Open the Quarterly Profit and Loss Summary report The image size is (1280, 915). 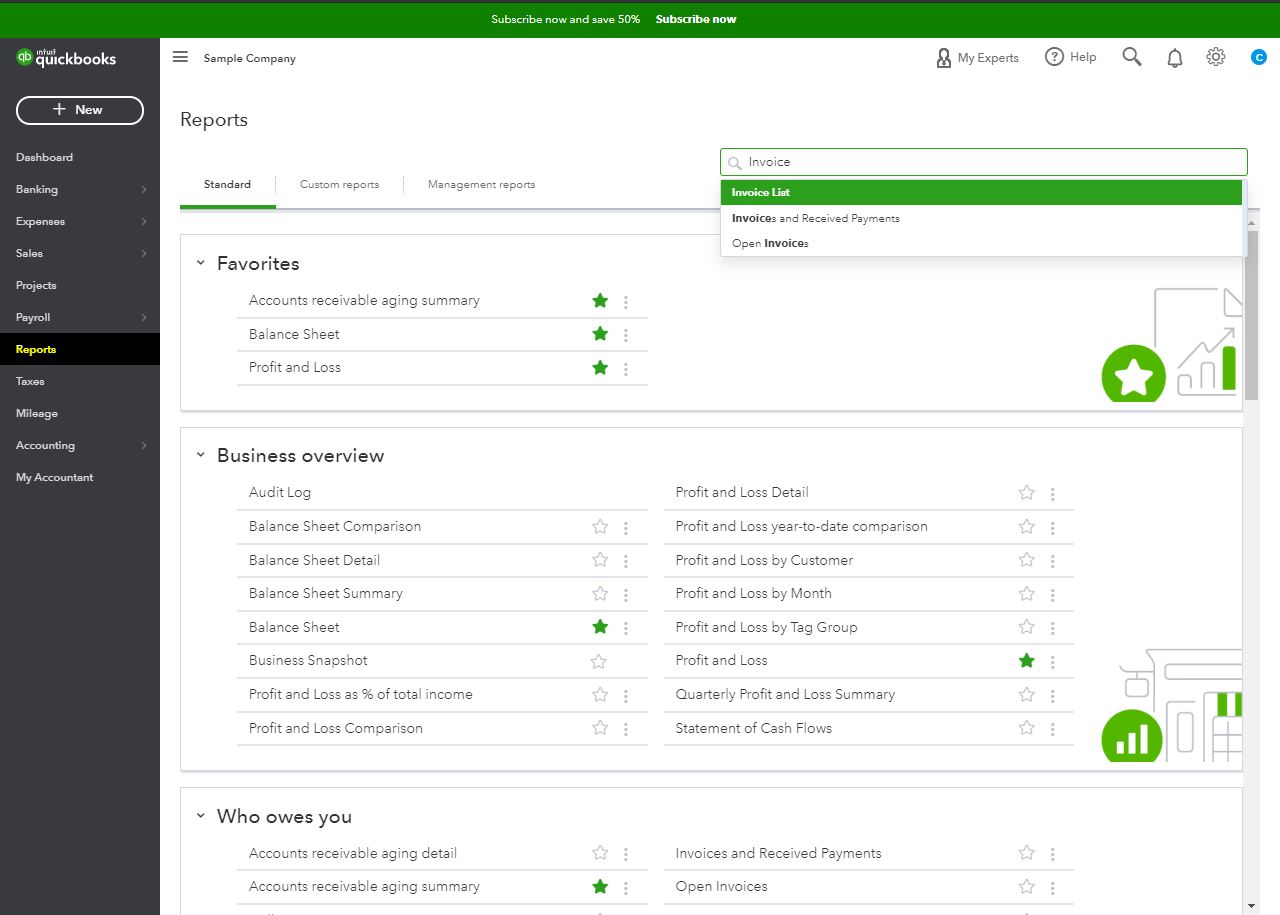[785, 694]
